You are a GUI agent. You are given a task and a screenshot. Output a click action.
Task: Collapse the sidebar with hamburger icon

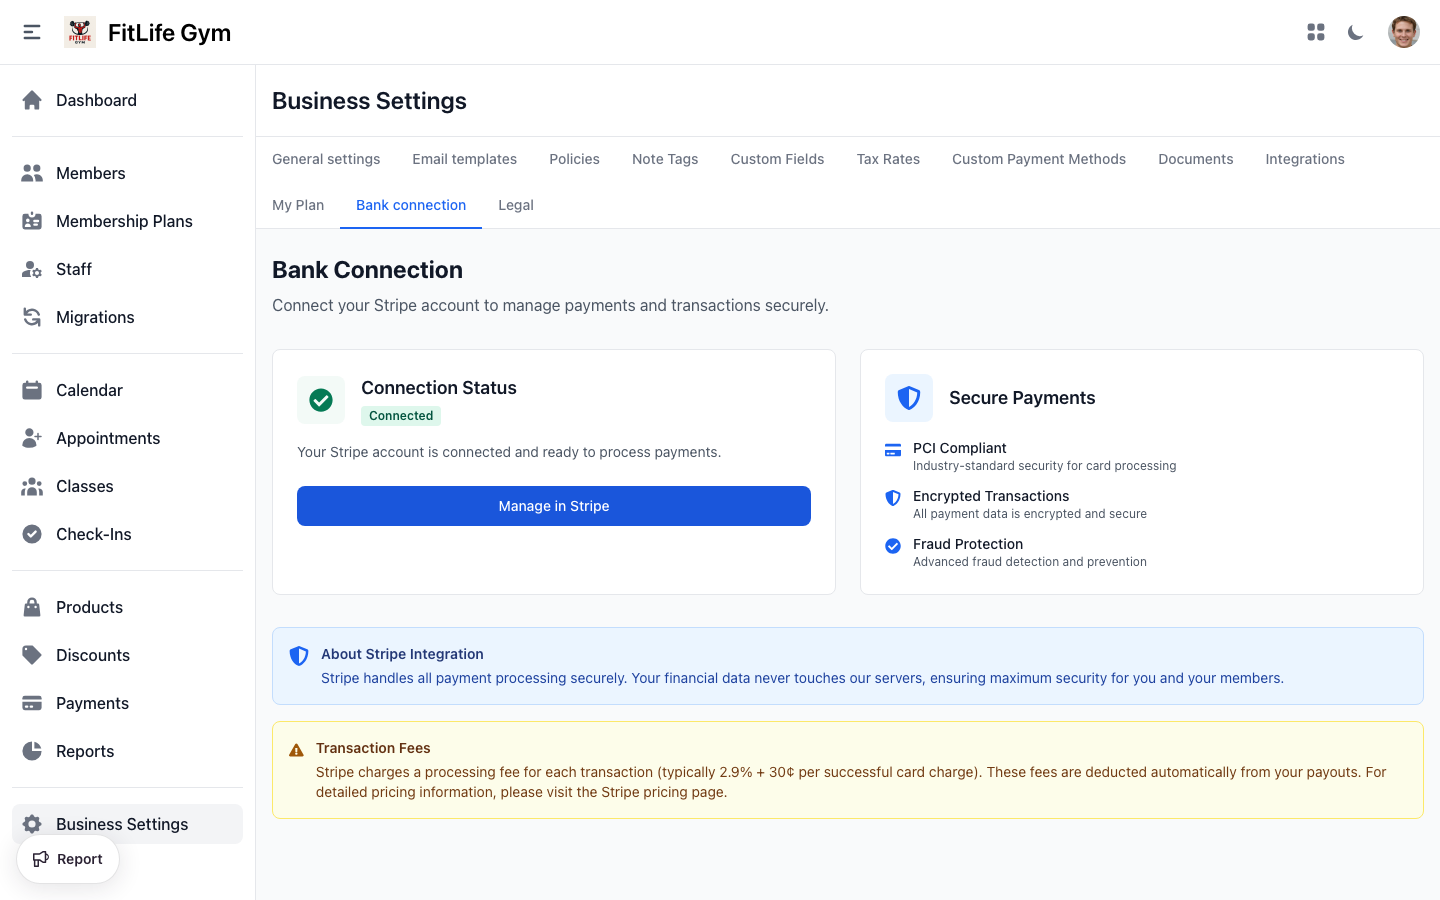[31, 31]
